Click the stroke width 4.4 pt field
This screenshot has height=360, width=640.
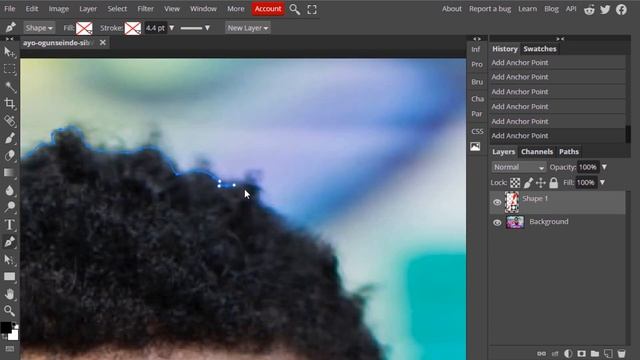click(156, 28)
